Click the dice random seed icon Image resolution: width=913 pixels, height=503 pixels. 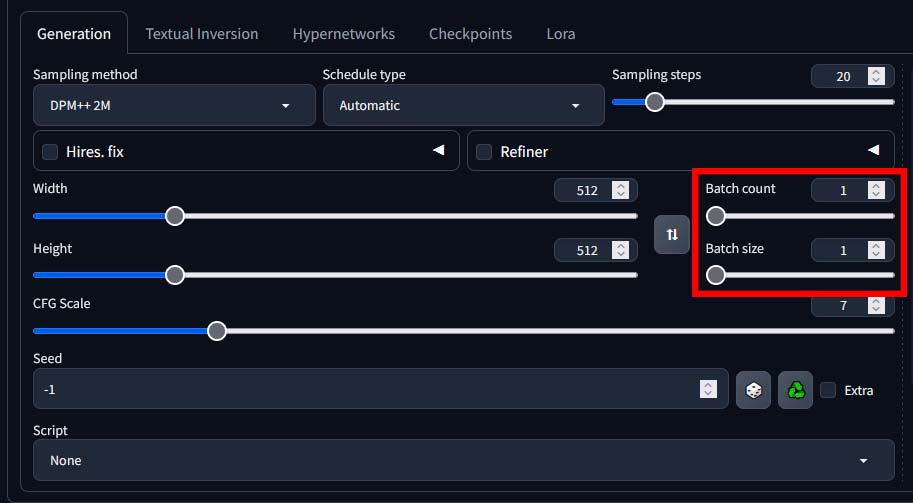[753, 390]
